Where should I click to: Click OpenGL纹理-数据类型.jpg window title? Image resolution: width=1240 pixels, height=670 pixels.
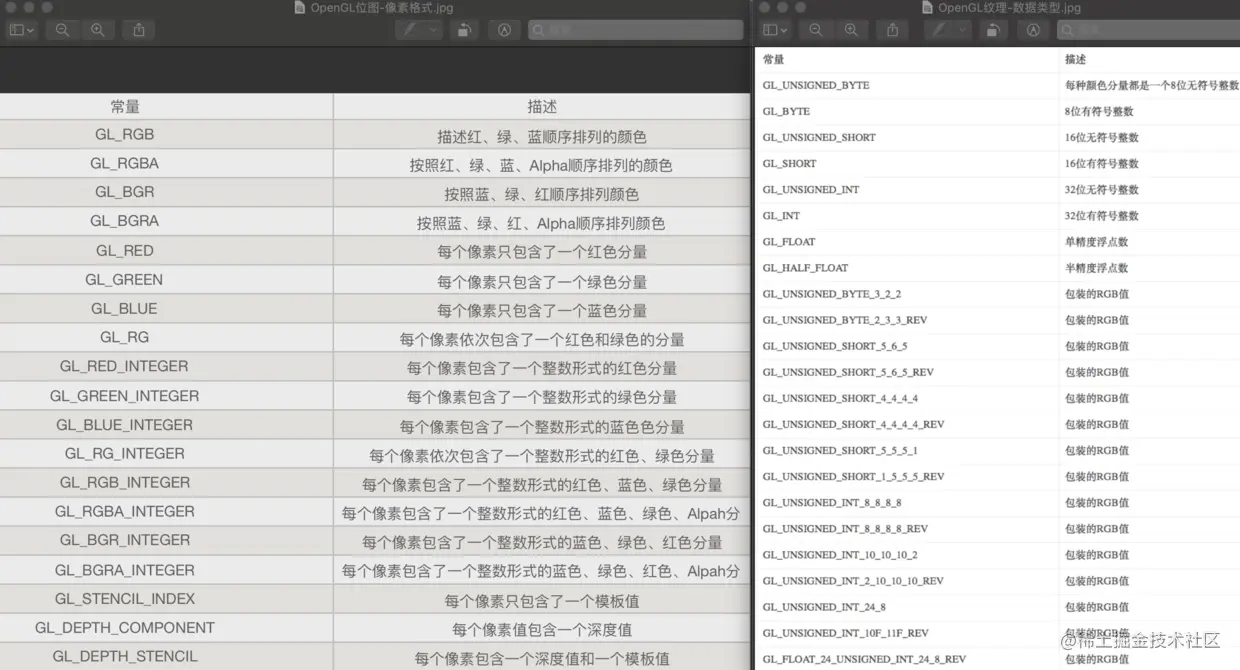click(1009, 7)
